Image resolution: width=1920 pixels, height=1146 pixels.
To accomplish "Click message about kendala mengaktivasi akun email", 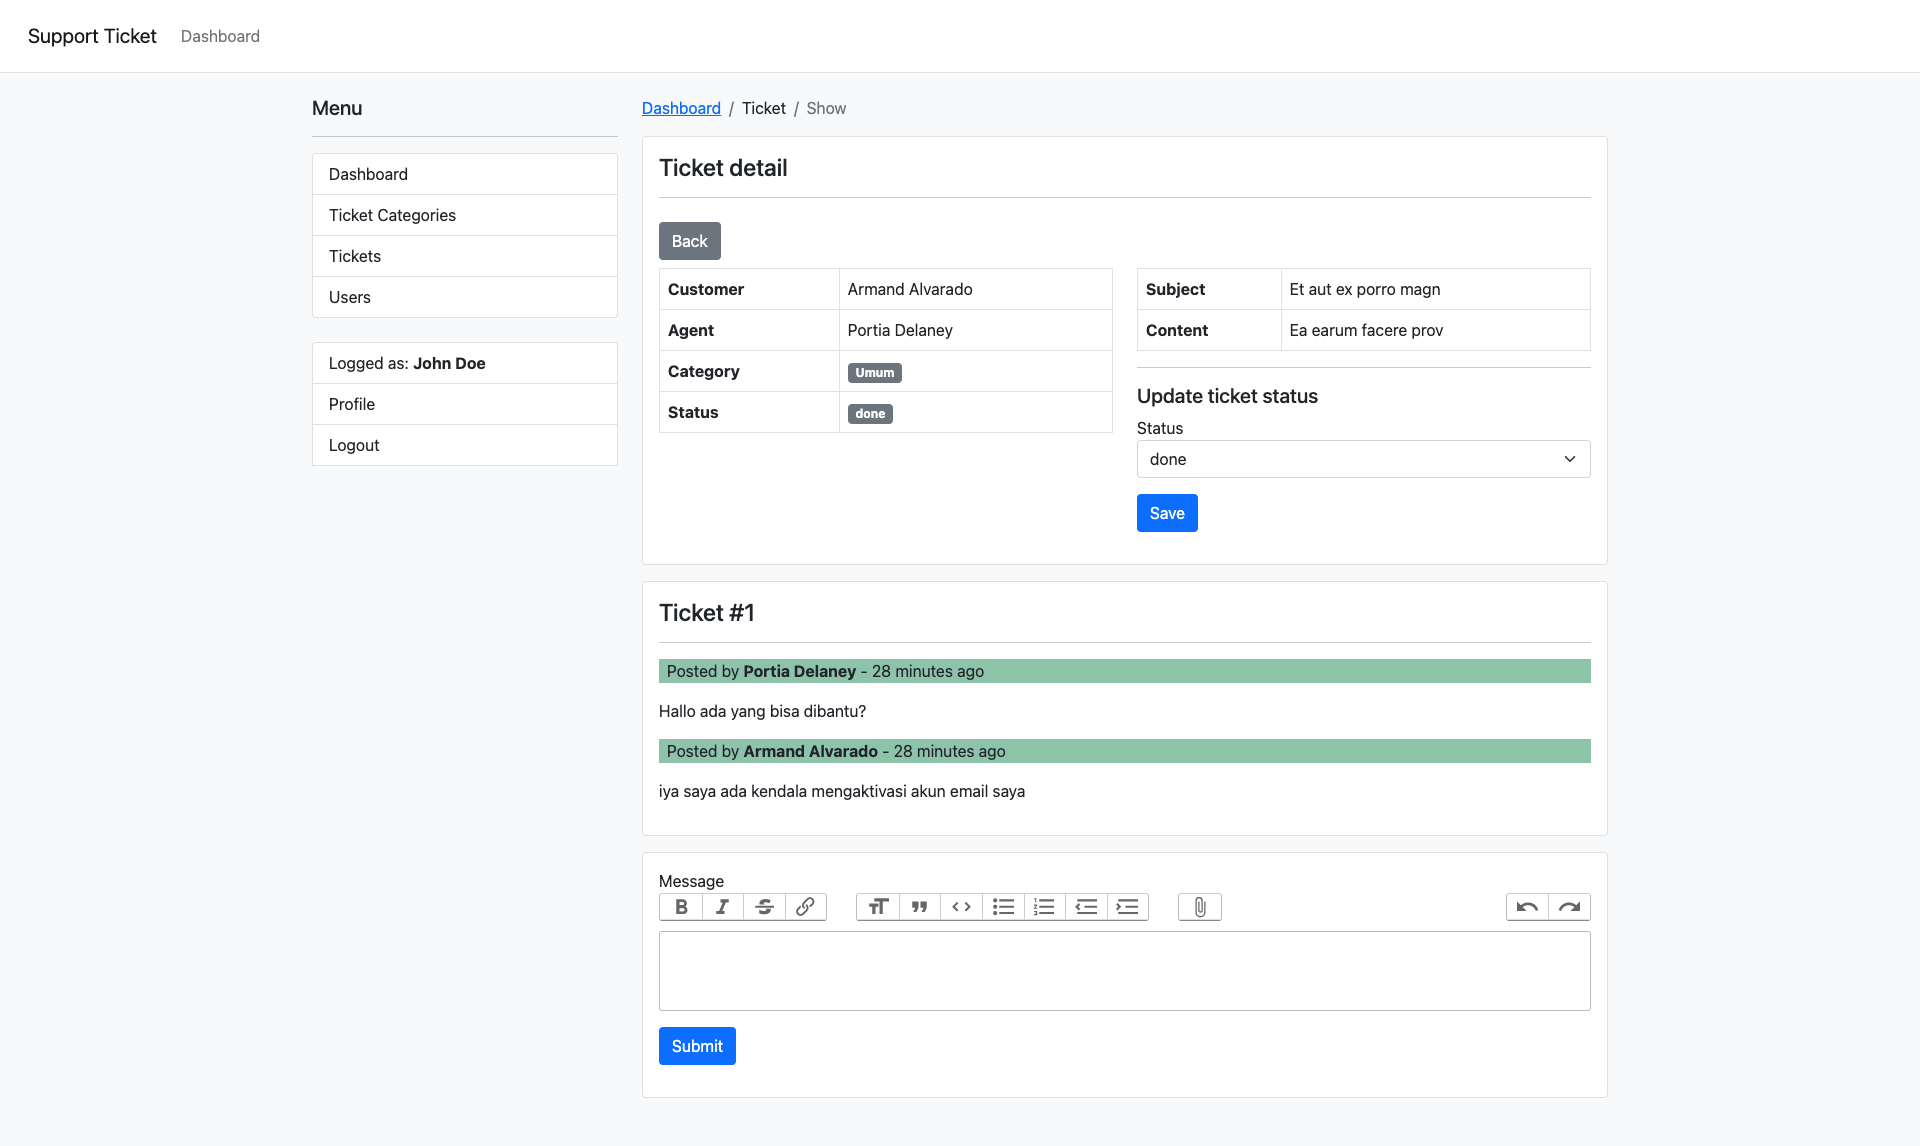I will pyautogui.click(x=841, y=791).
